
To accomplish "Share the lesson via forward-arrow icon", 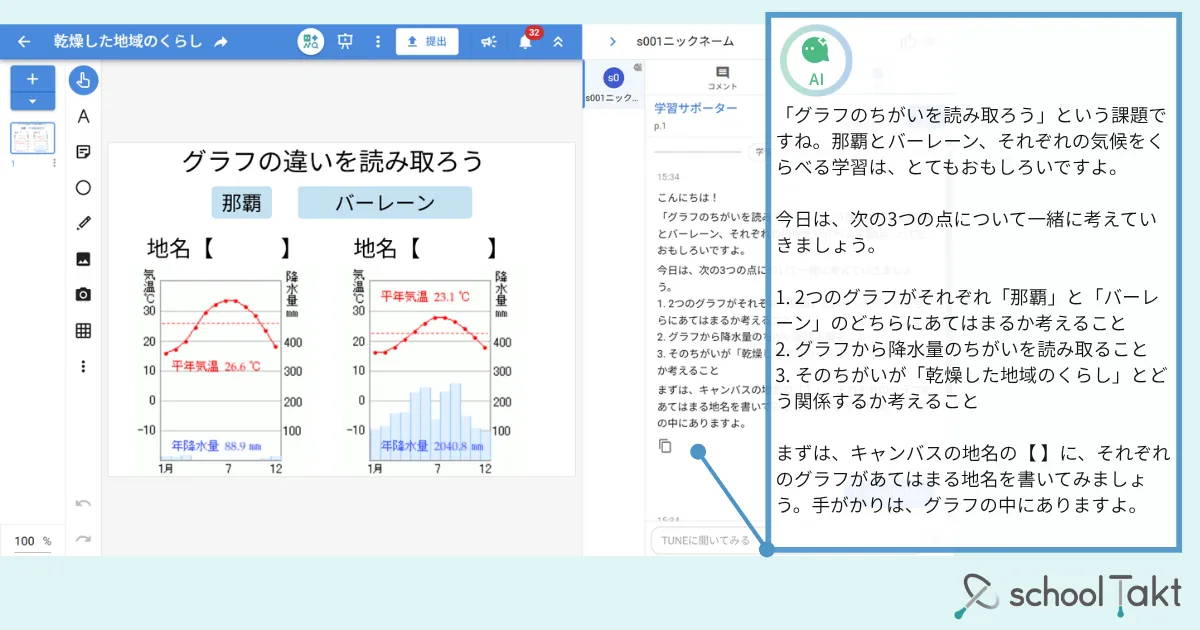I will tap(221, 42).
